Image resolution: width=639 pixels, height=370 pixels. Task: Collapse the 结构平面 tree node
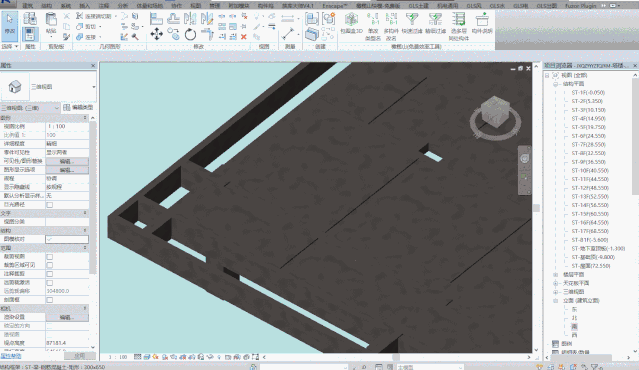tap(555, 84)
